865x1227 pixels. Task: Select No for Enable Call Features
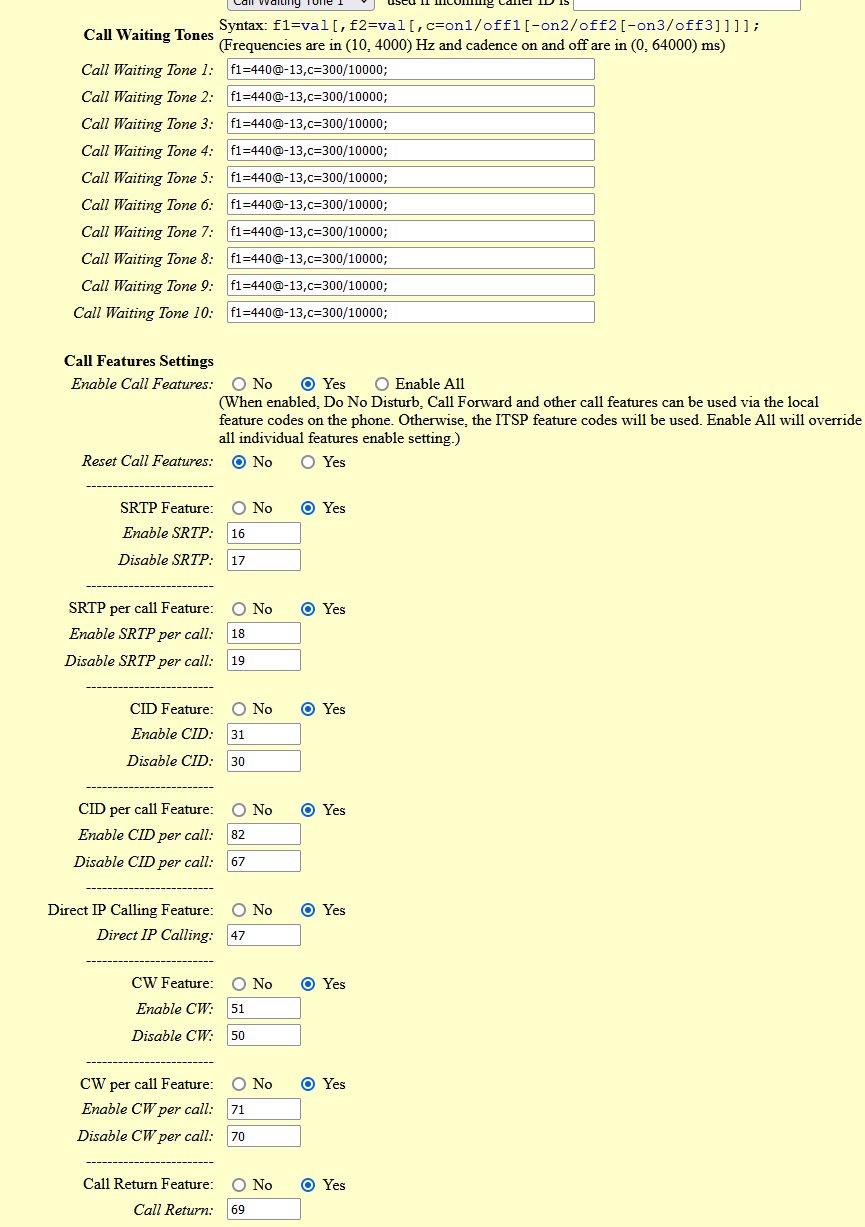[x=239, y=384]
